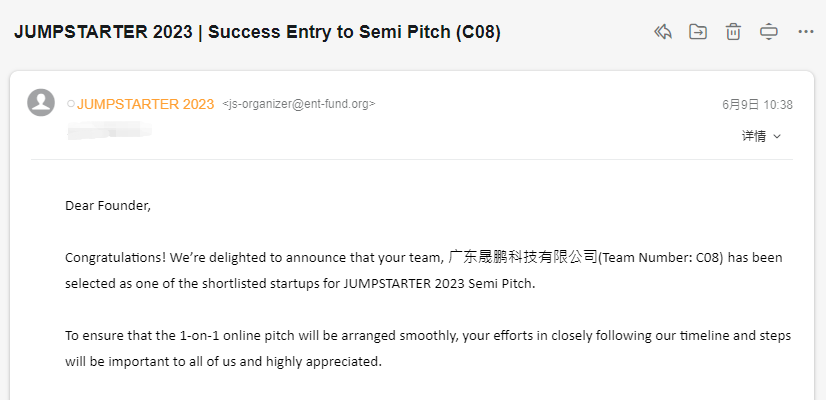Click the 'Congratulations!' word in the body

coord(109,257)
